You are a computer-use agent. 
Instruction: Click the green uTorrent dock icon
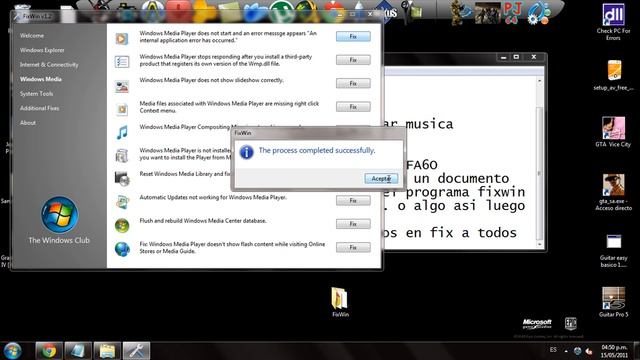tap(281, 11)
